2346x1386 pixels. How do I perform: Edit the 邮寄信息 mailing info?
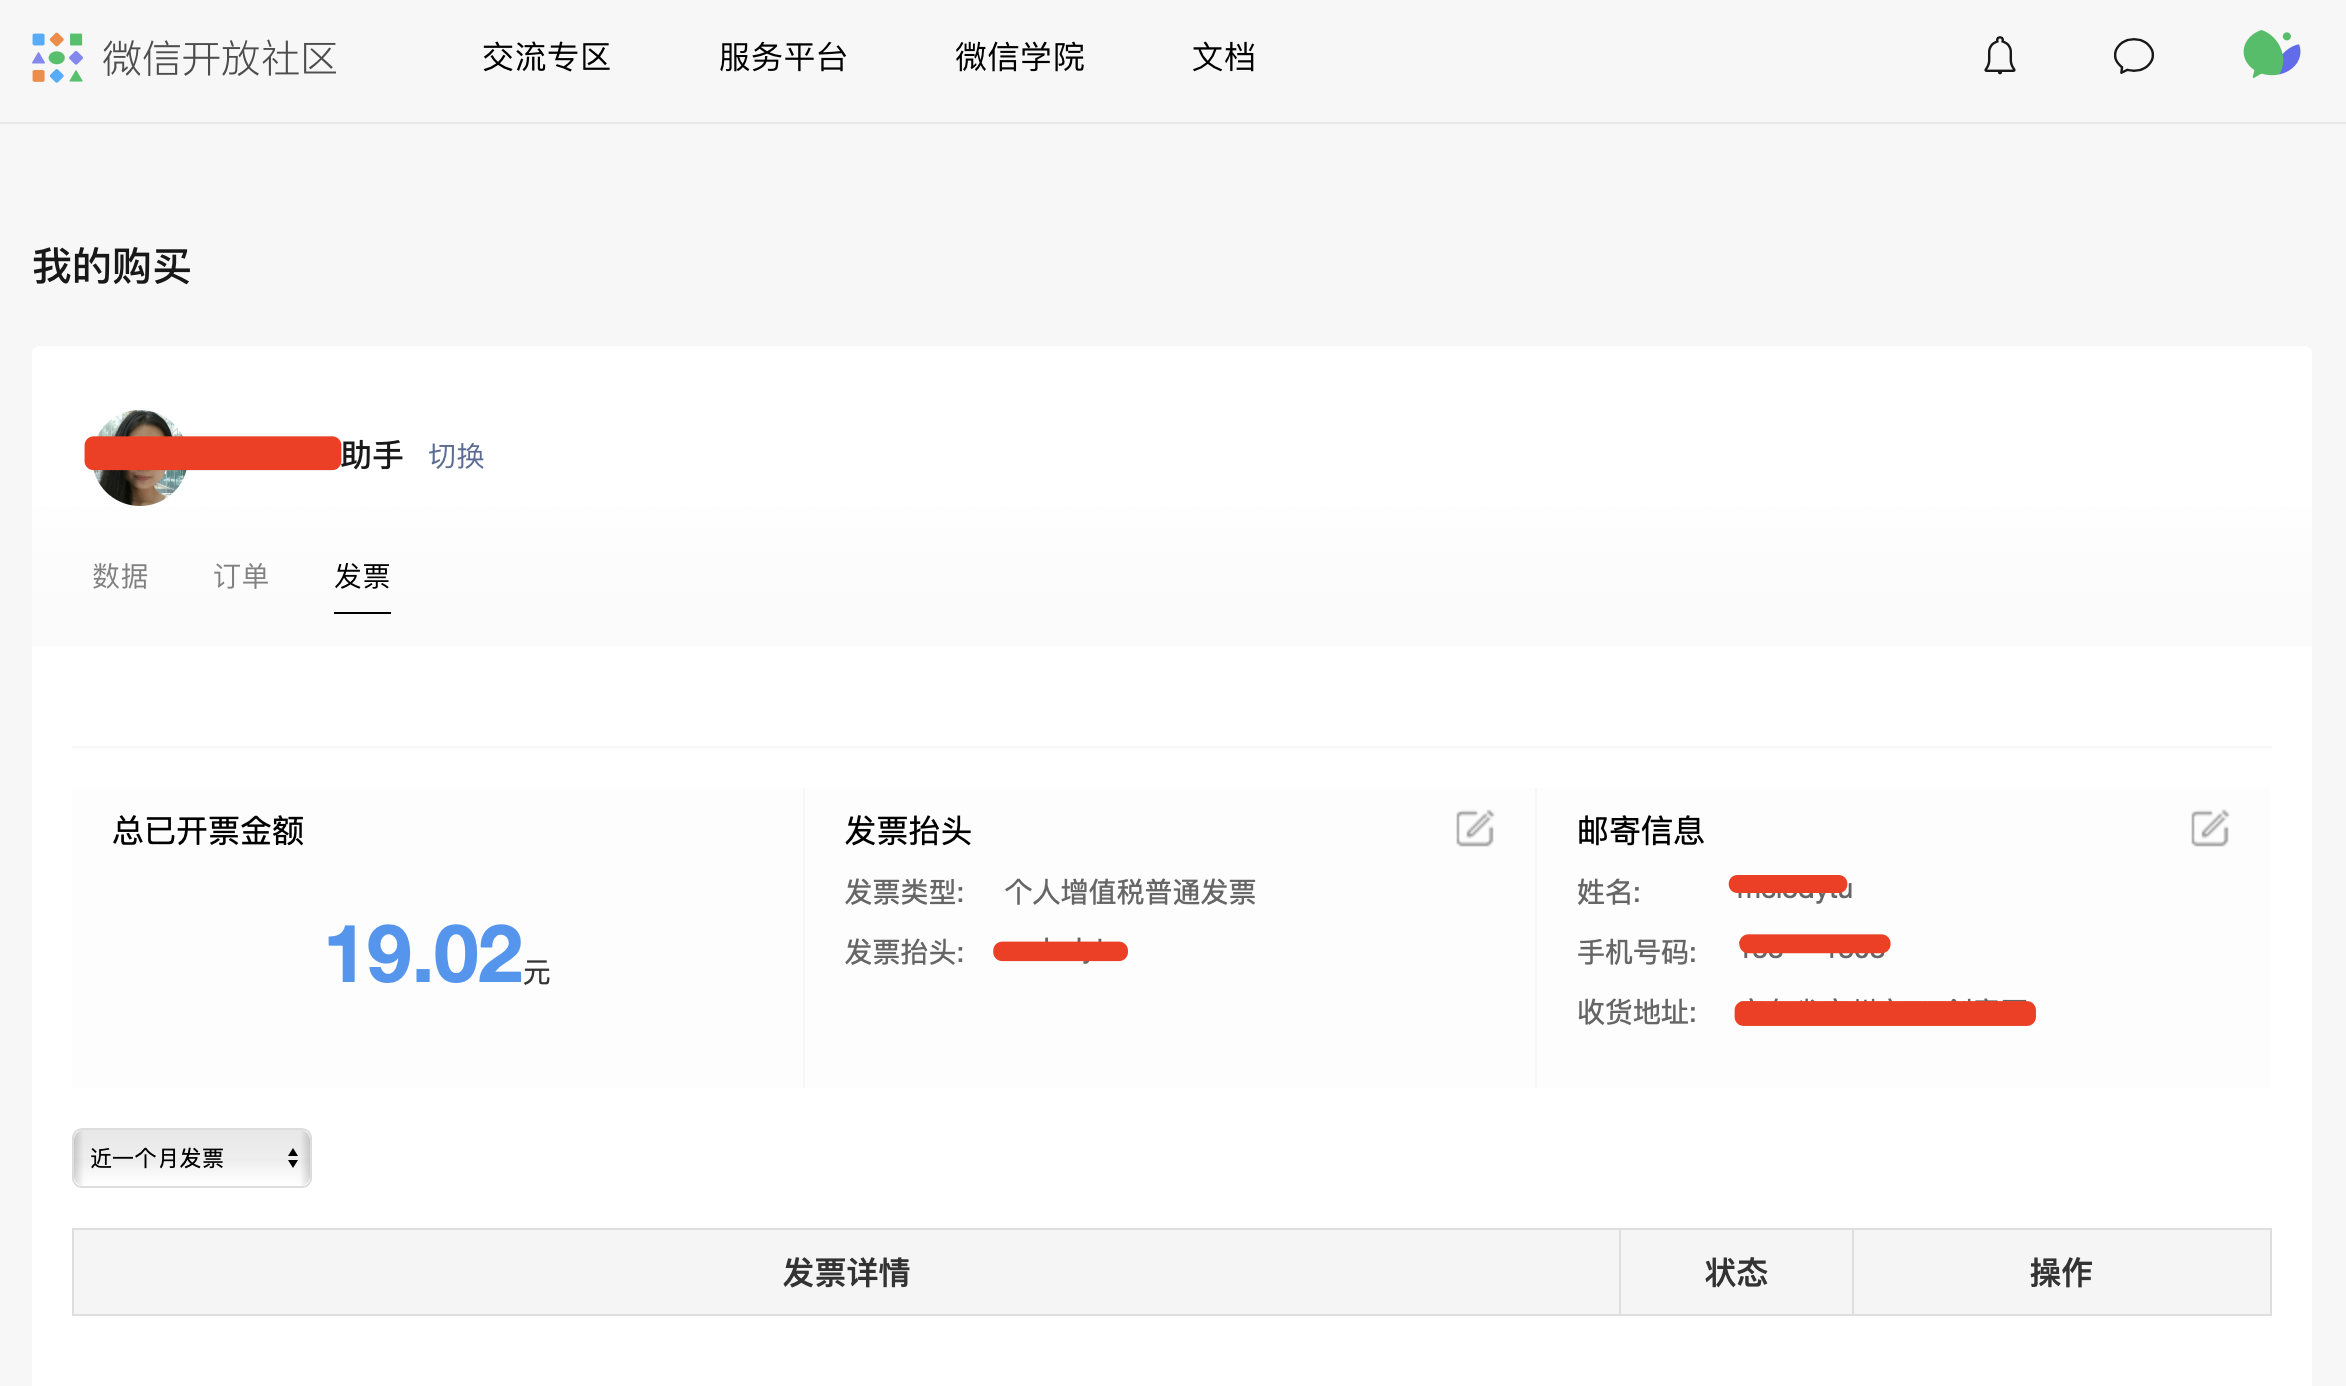tap(2209, 829)
